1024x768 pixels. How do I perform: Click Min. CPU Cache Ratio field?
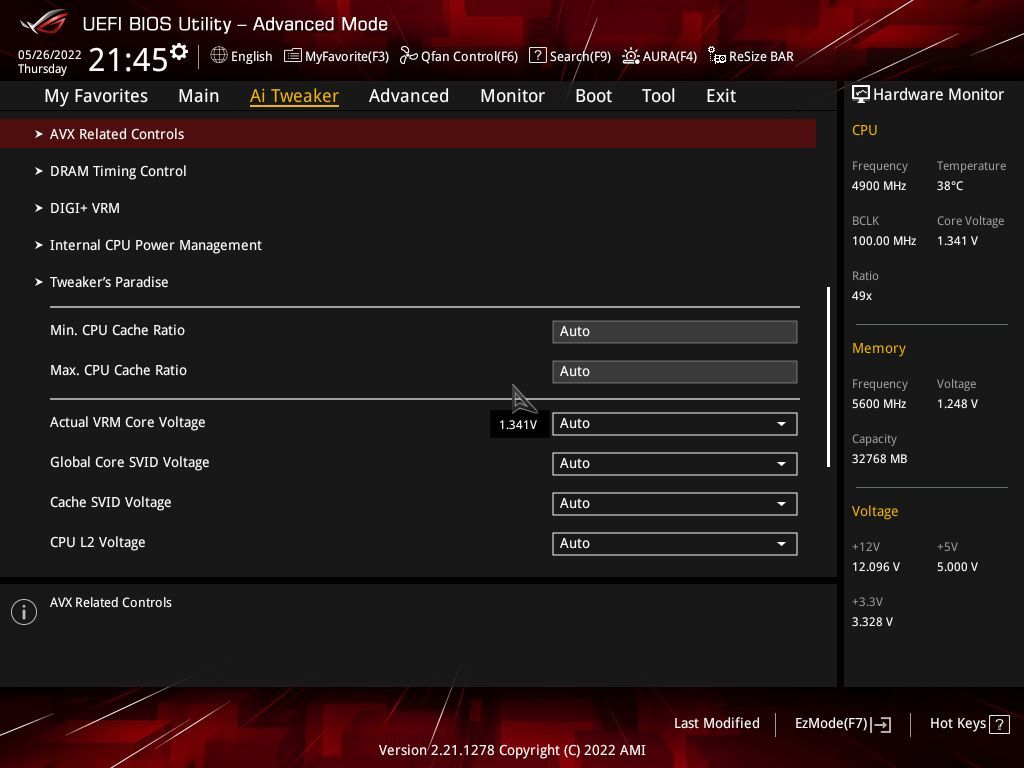coord(675,332)
